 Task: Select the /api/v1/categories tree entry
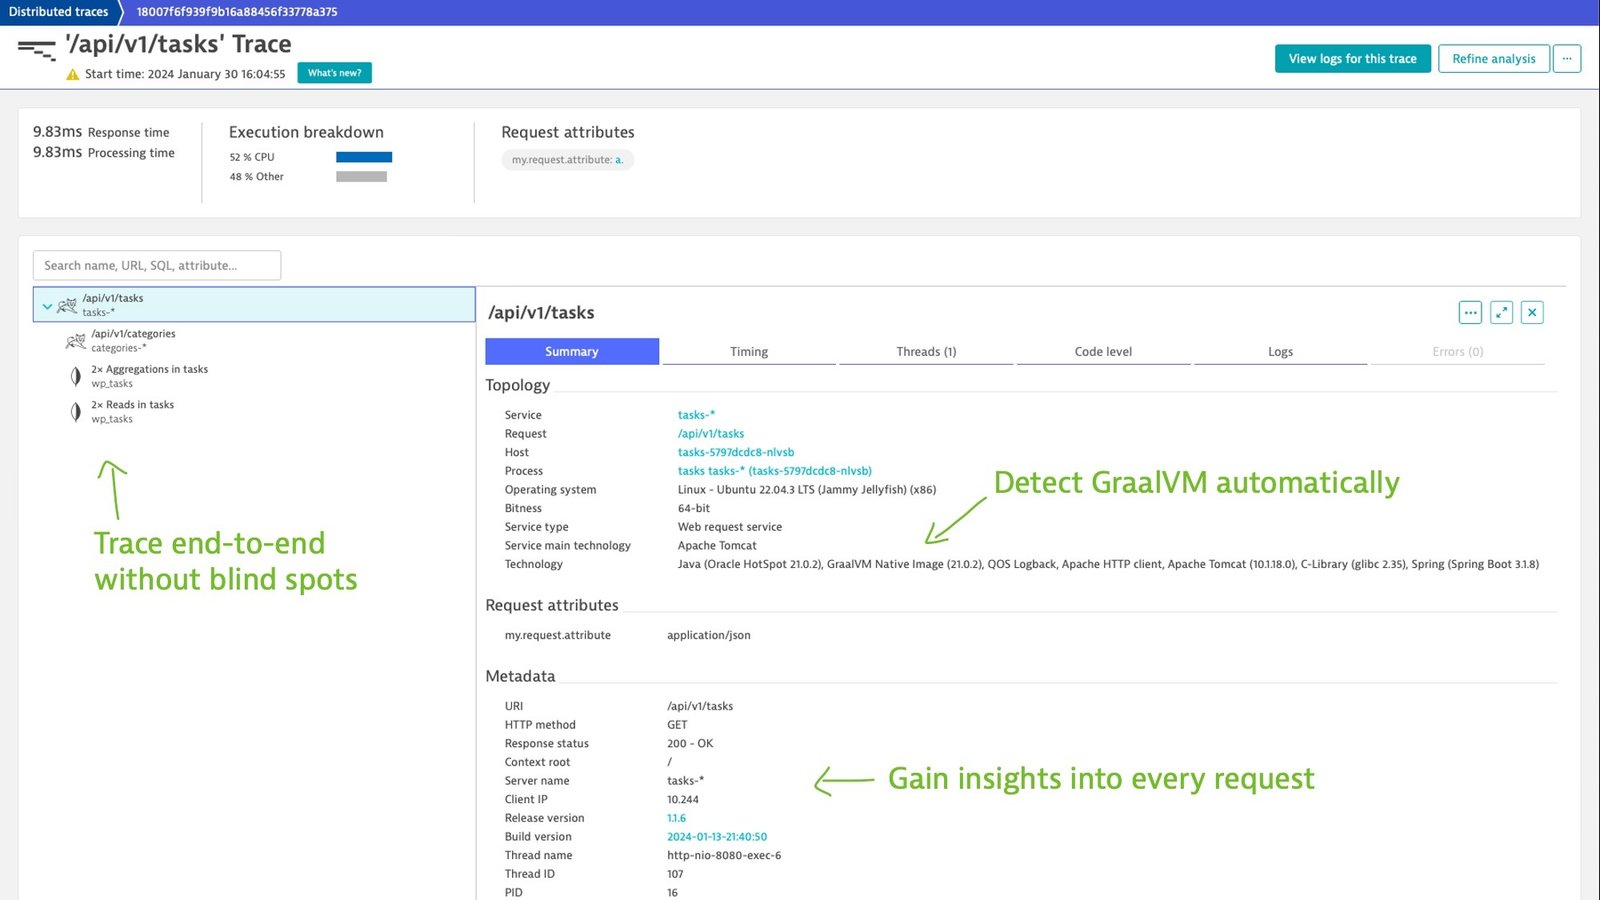tap(133, 340)
